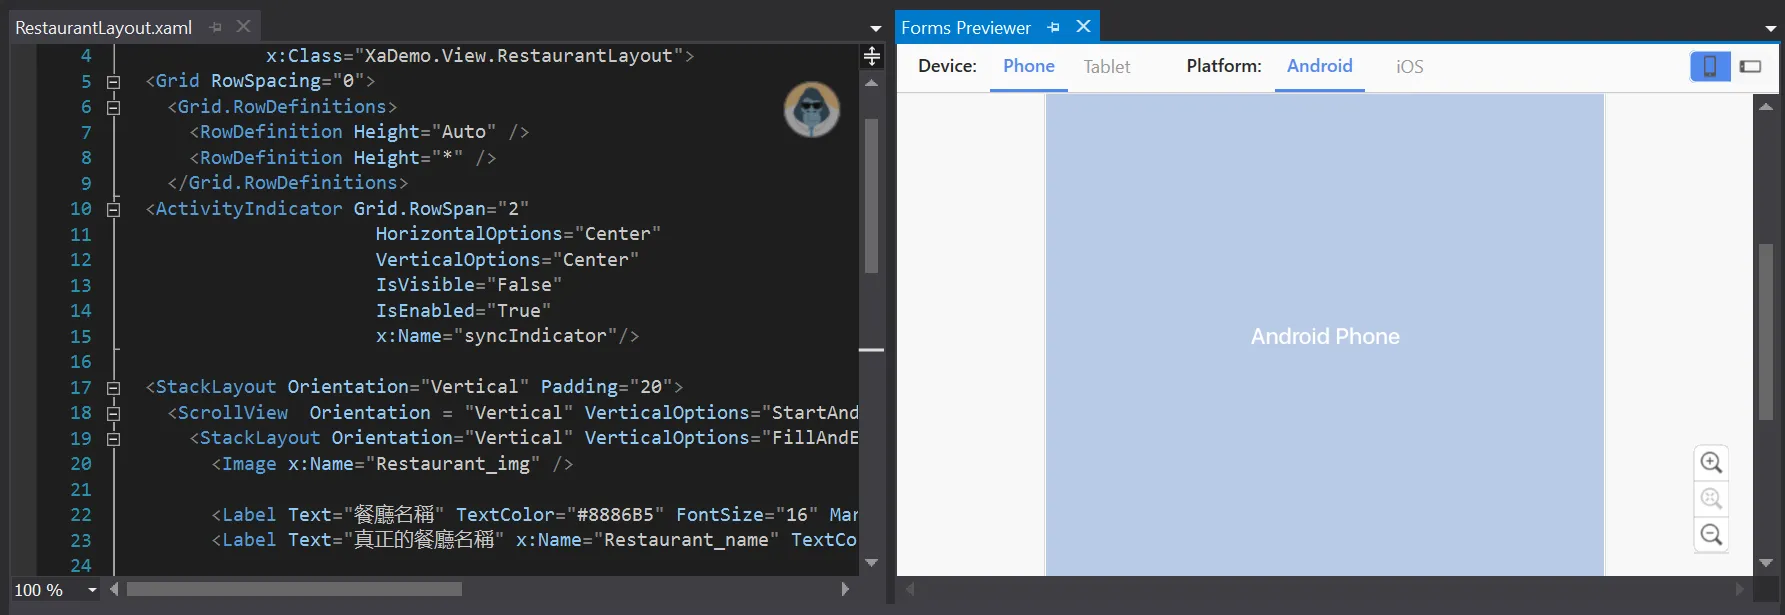Zoom out on the preview
Image resolution: width=1785 pixels, height=615 pixels.
1711,535
